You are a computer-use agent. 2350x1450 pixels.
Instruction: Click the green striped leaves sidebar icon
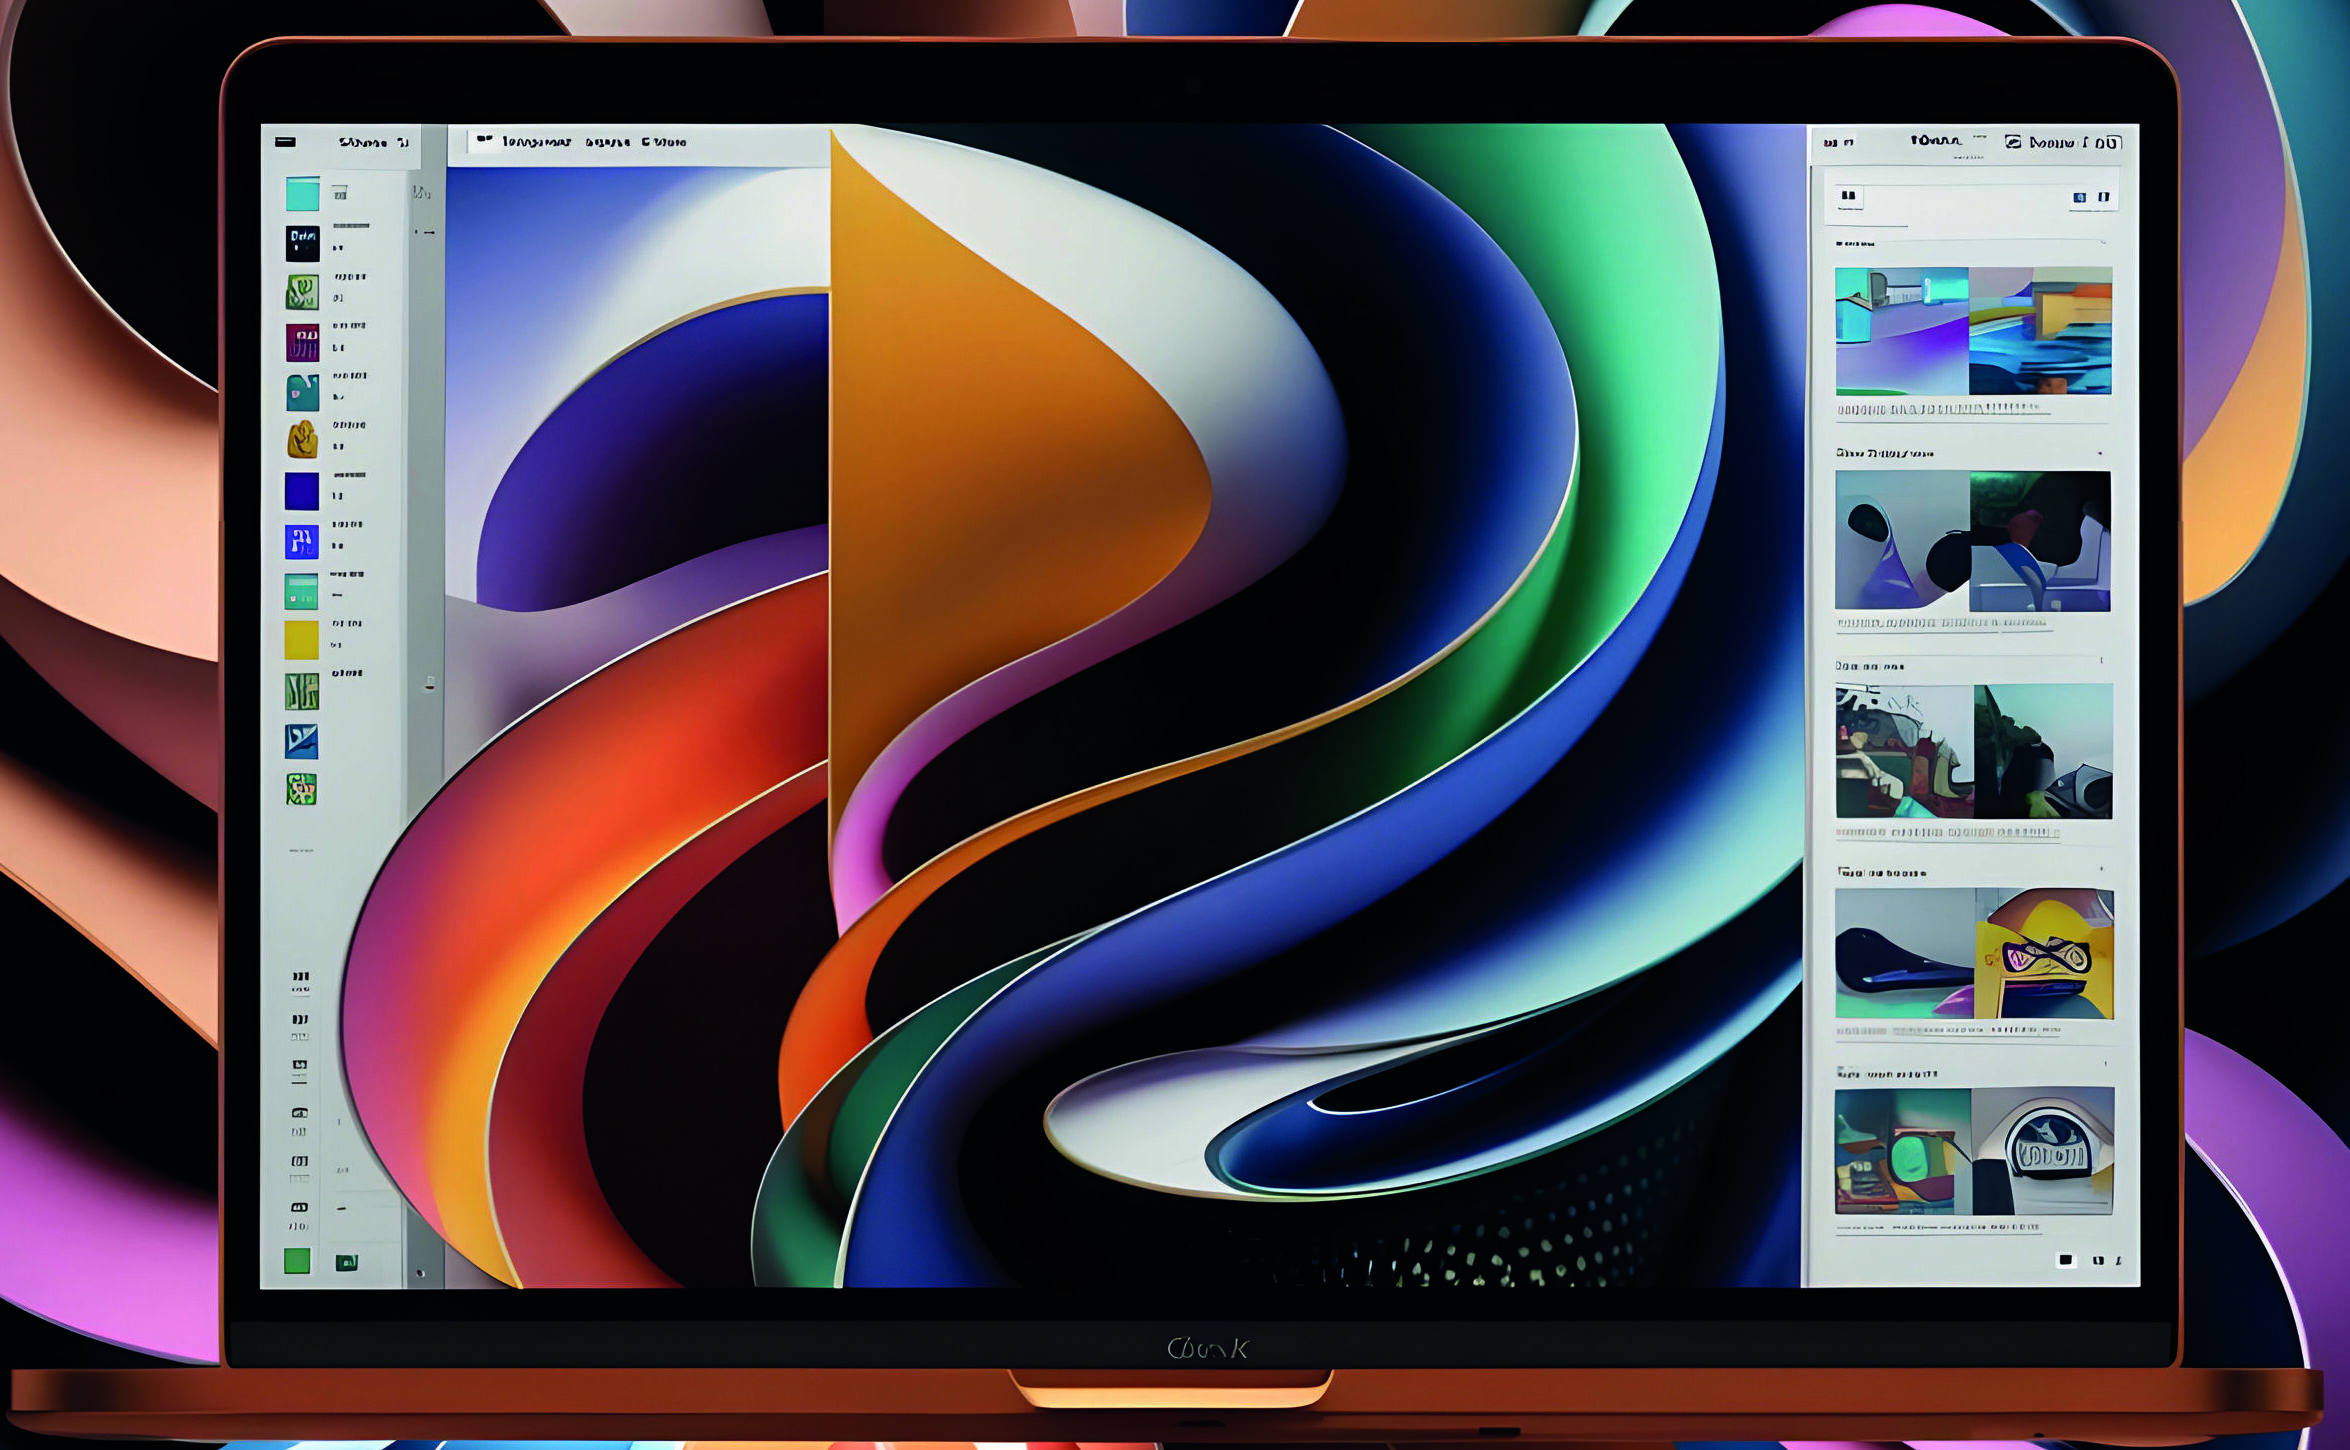(302, 691)
